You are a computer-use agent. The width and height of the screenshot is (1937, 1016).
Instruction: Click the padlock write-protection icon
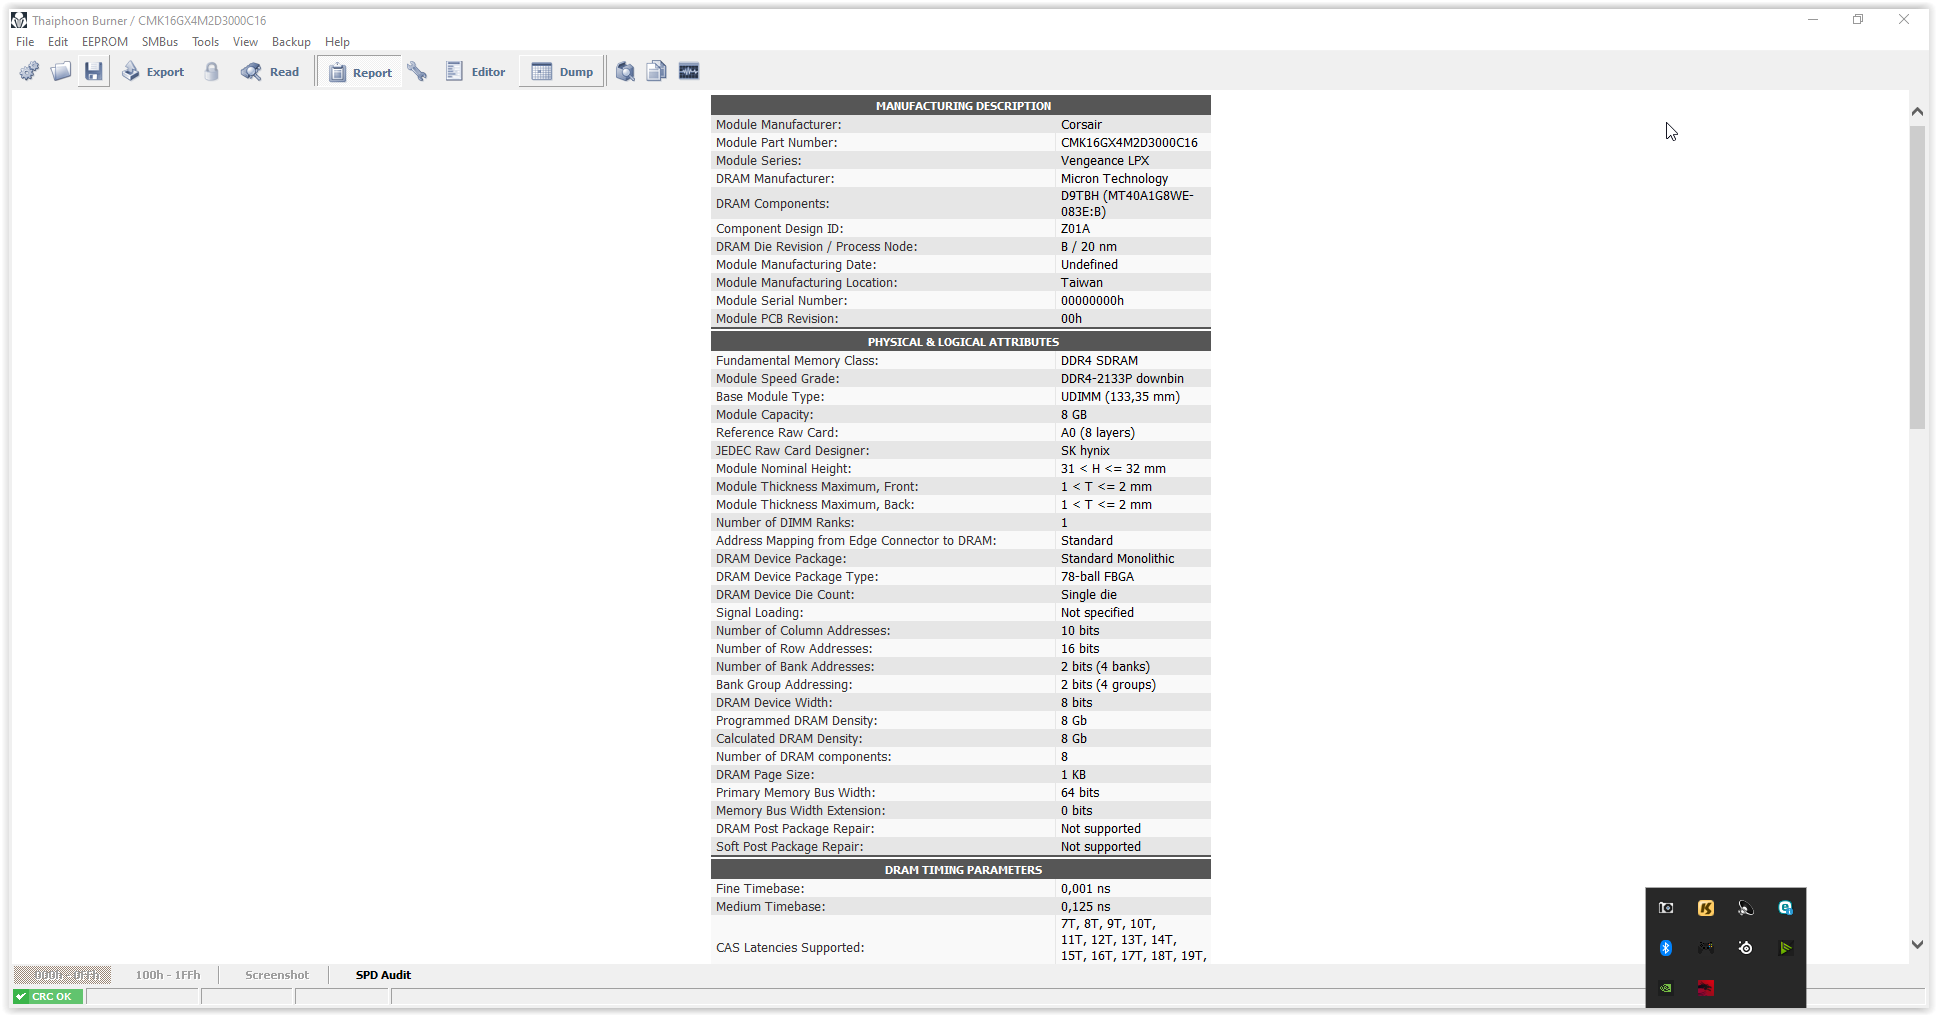click(212, 71)
